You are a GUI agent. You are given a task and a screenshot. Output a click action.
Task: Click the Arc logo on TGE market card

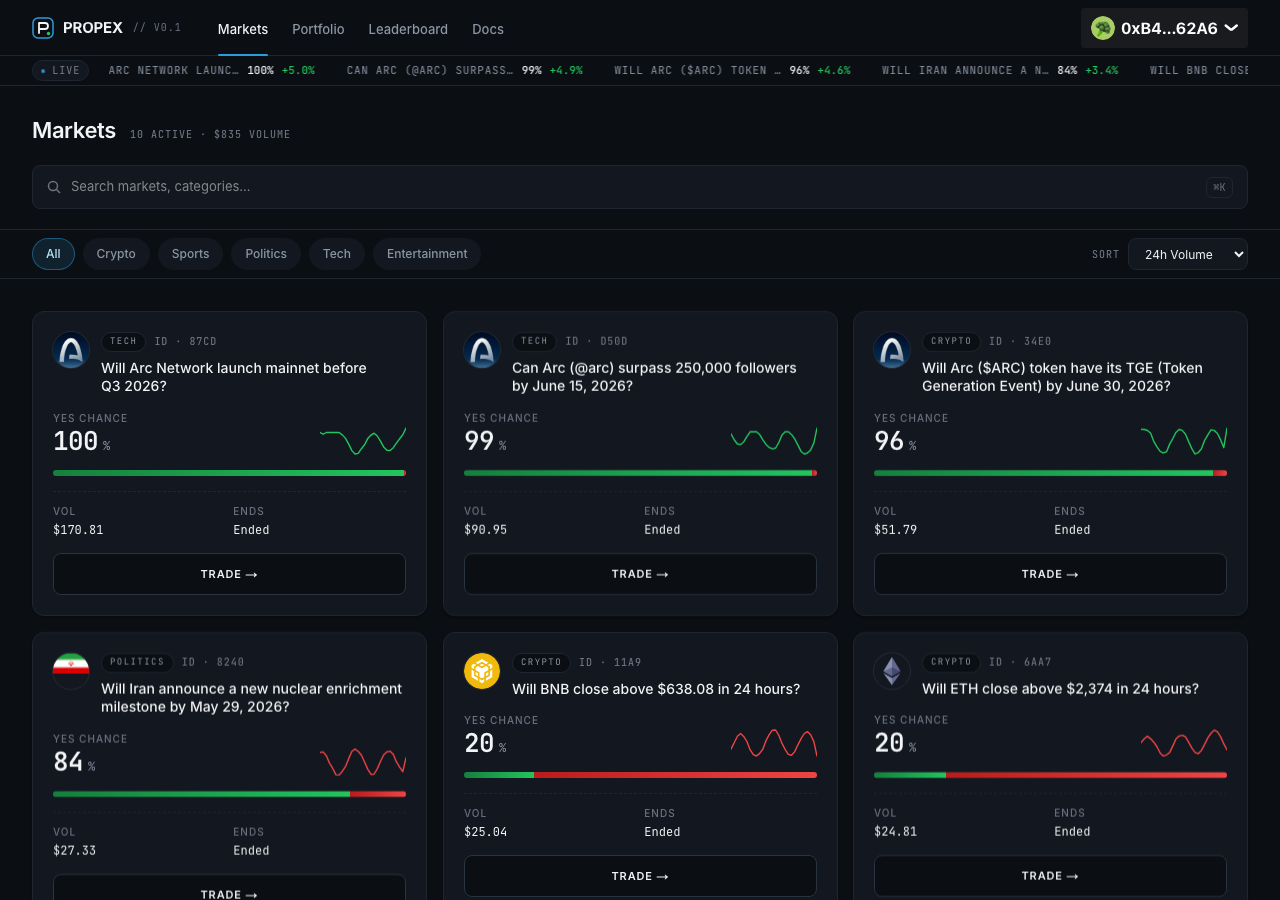pyautogui.click(x=892, y=350)
